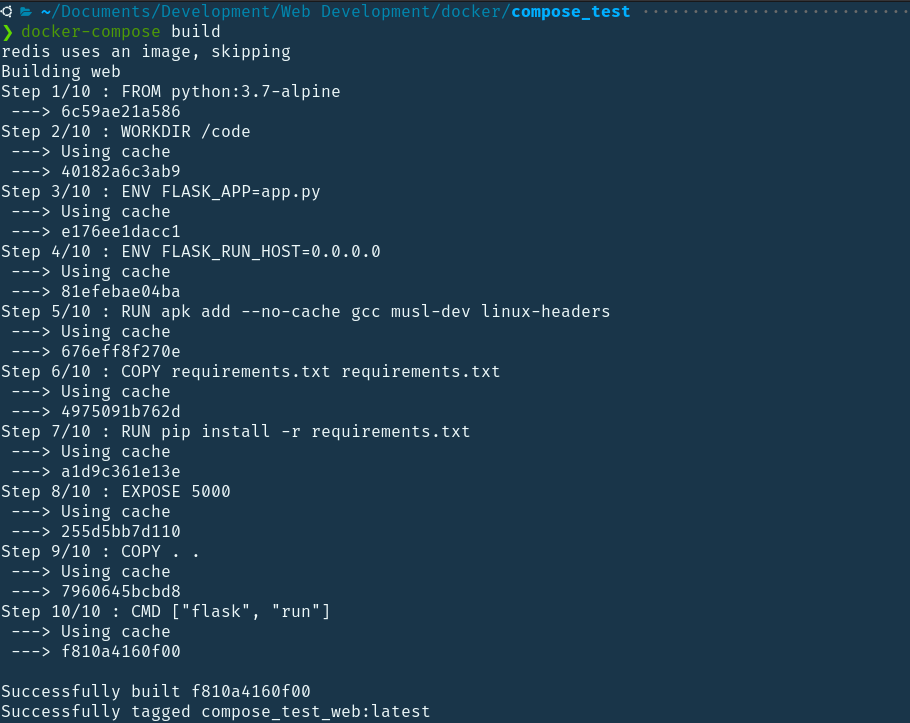This screenshot has width=910, height=723.
Task: Click the 'Building web' output line
Action: (x=61, y=71)
